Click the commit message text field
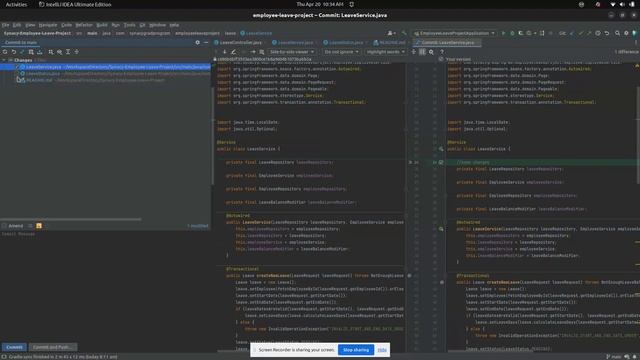The width and height of the screenshot is (640, 360). click(x=106, y=286)
